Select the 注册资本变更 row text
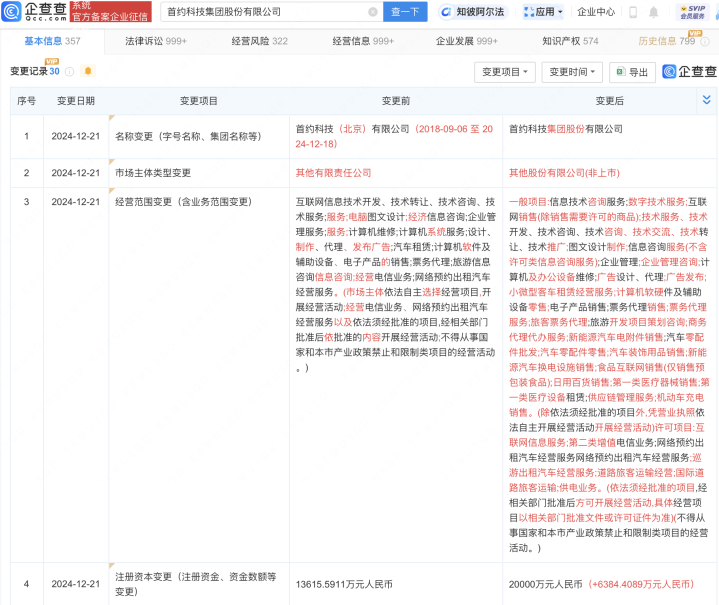This screenshot has height=605, width=719. tap(195, 584)
